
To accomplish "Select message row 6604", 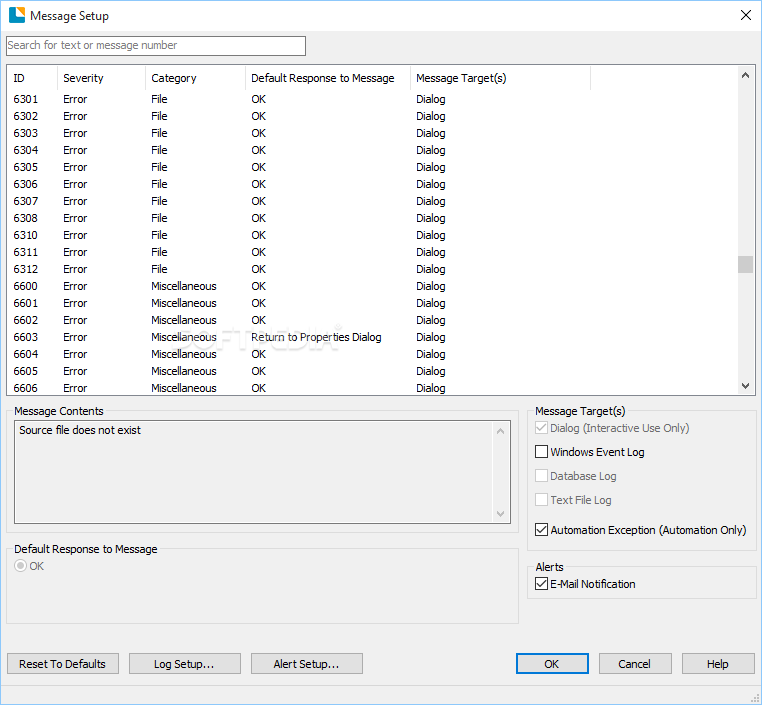I will click(x=372, y=354).
